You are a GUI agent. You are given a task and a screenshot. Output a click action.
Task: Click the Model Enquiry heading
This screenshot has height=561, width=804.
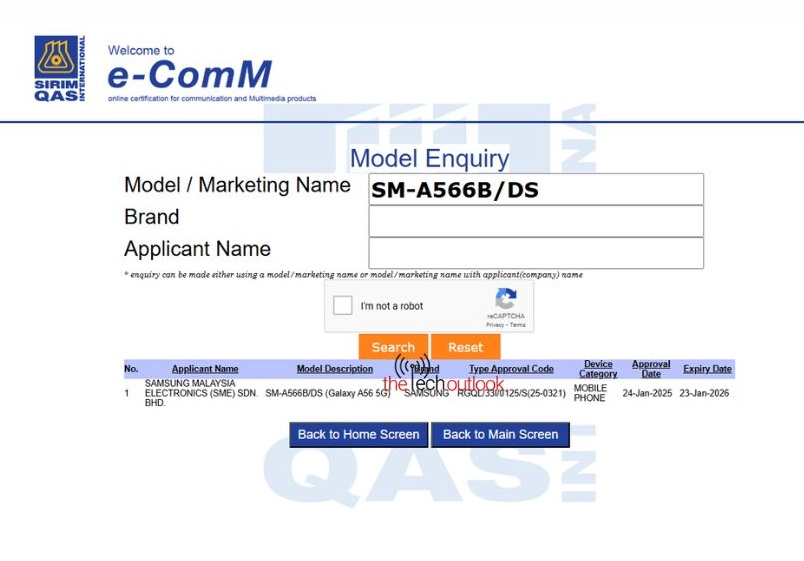pos(430,158)
